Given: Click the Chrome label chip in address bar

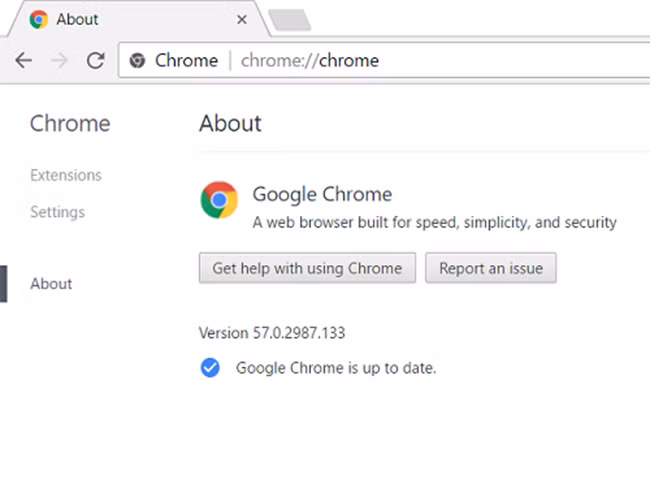Looking at the screenshot, I should tap(186, 61).
